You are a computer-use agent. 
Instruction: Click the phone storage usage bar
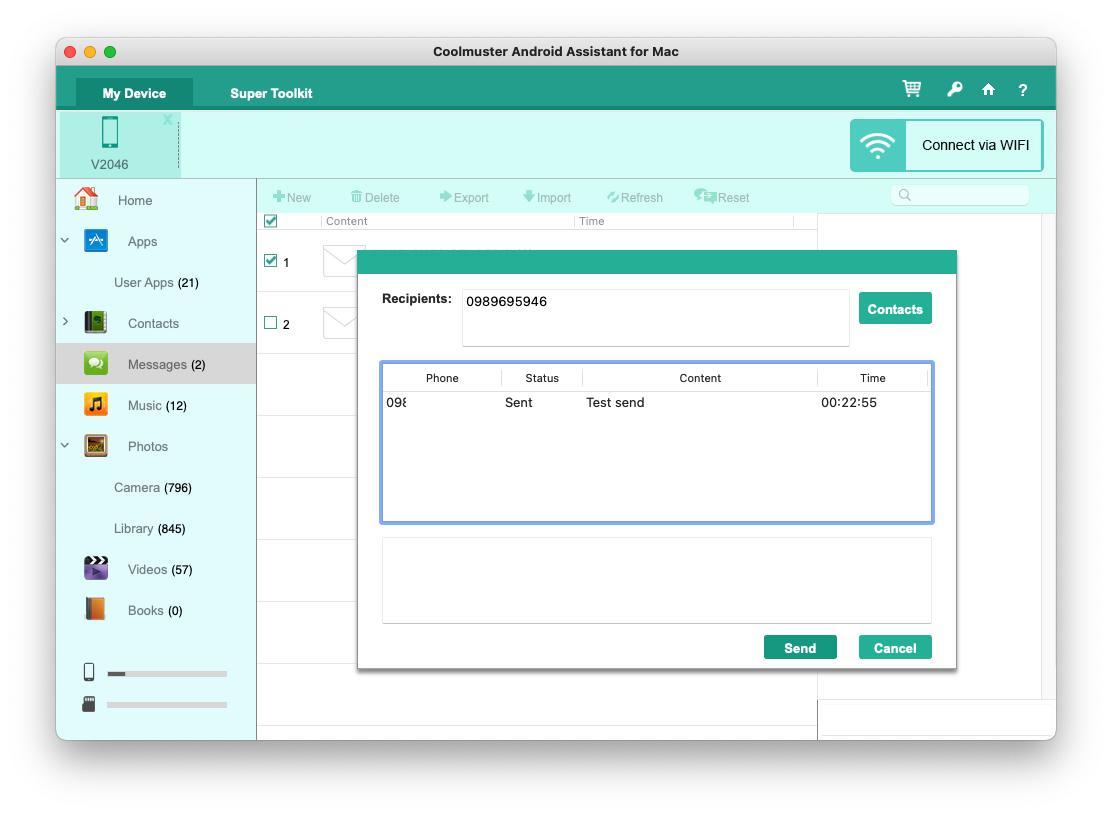coord(167,674)
